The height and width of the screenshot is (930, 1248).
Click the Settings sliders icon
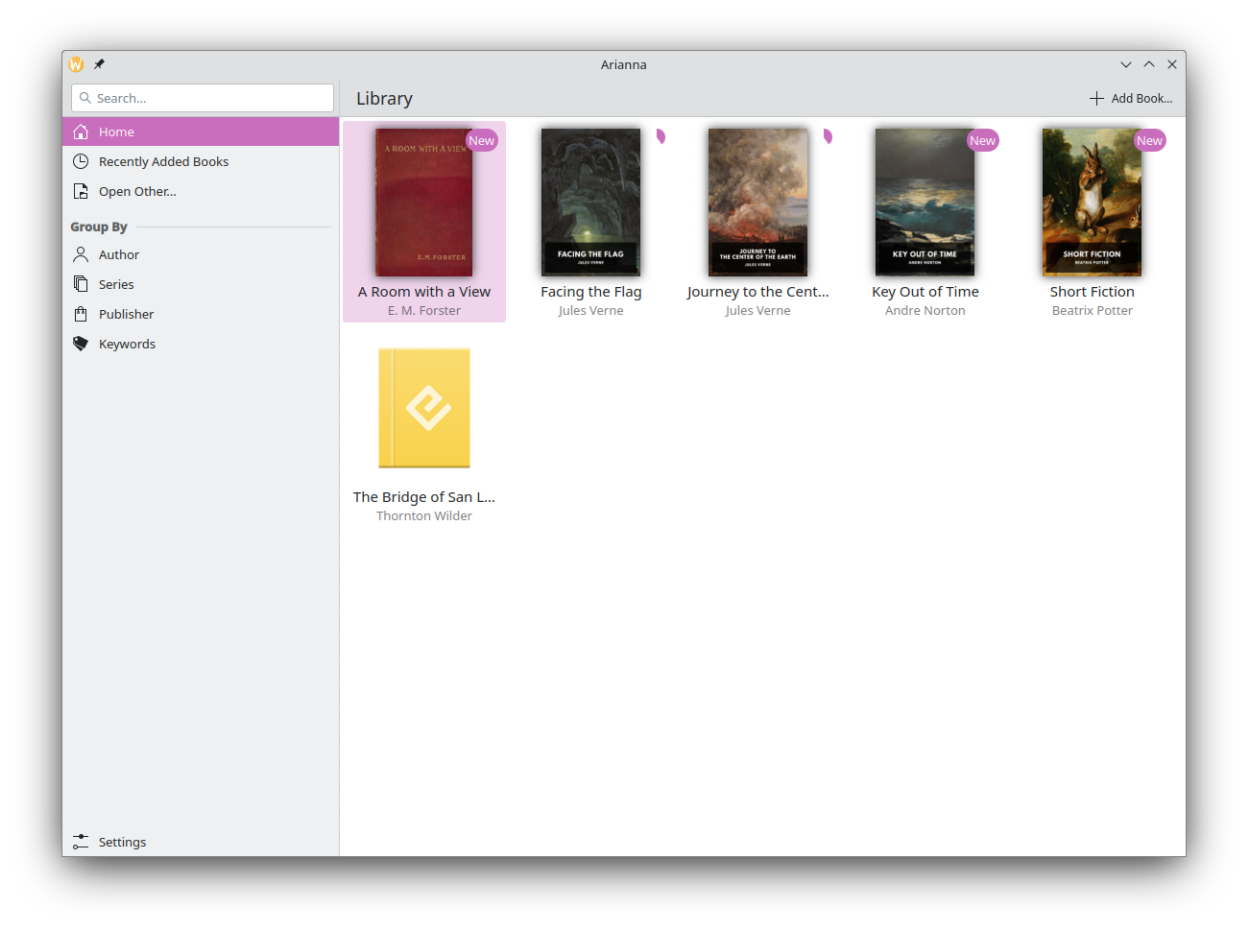pyautogui.click(x=81, y=842)
